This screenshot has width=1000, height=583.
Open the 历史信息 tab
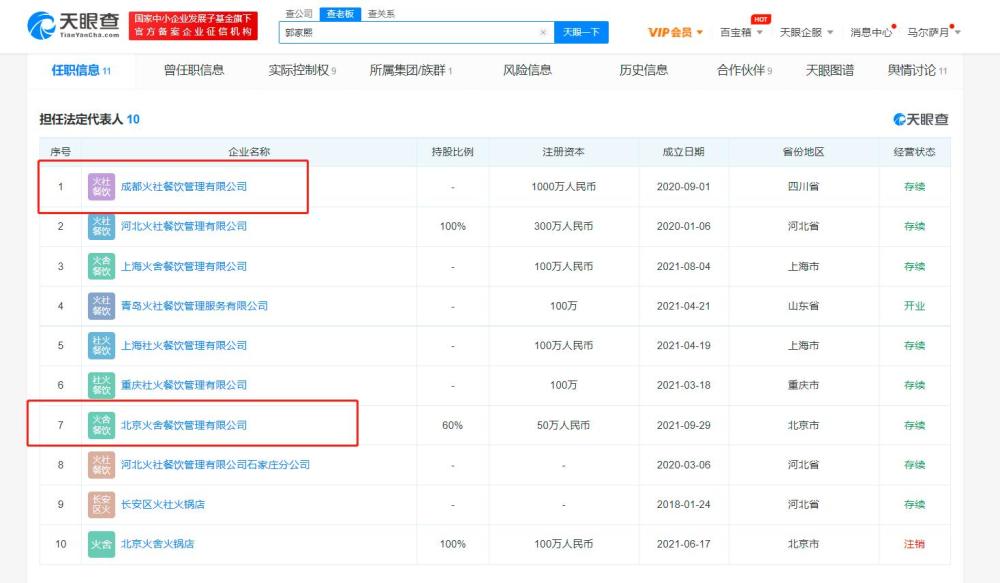coord(643,71)
